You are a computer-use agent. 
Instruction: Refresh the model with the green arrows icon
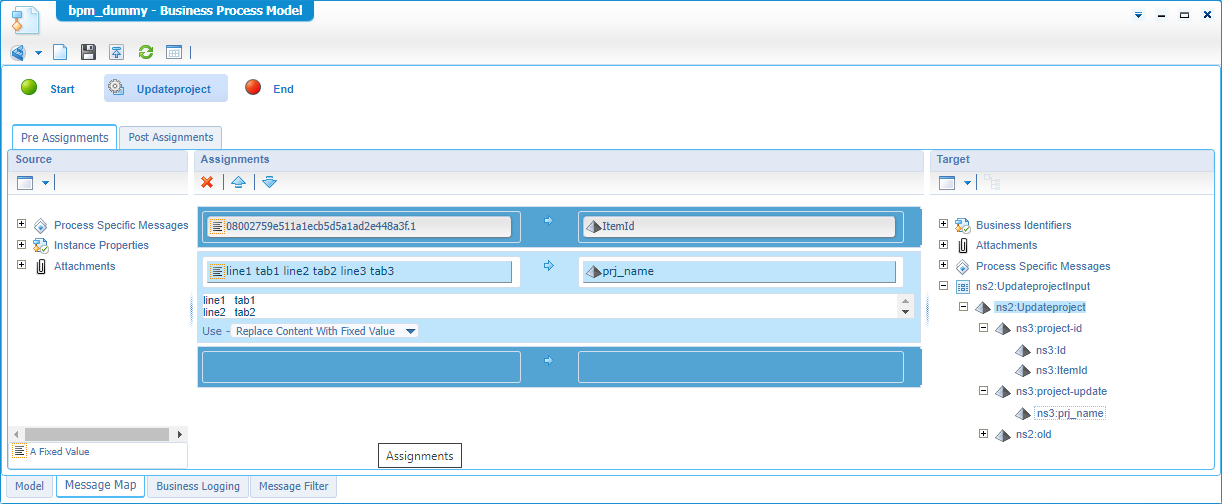point(145,52)
